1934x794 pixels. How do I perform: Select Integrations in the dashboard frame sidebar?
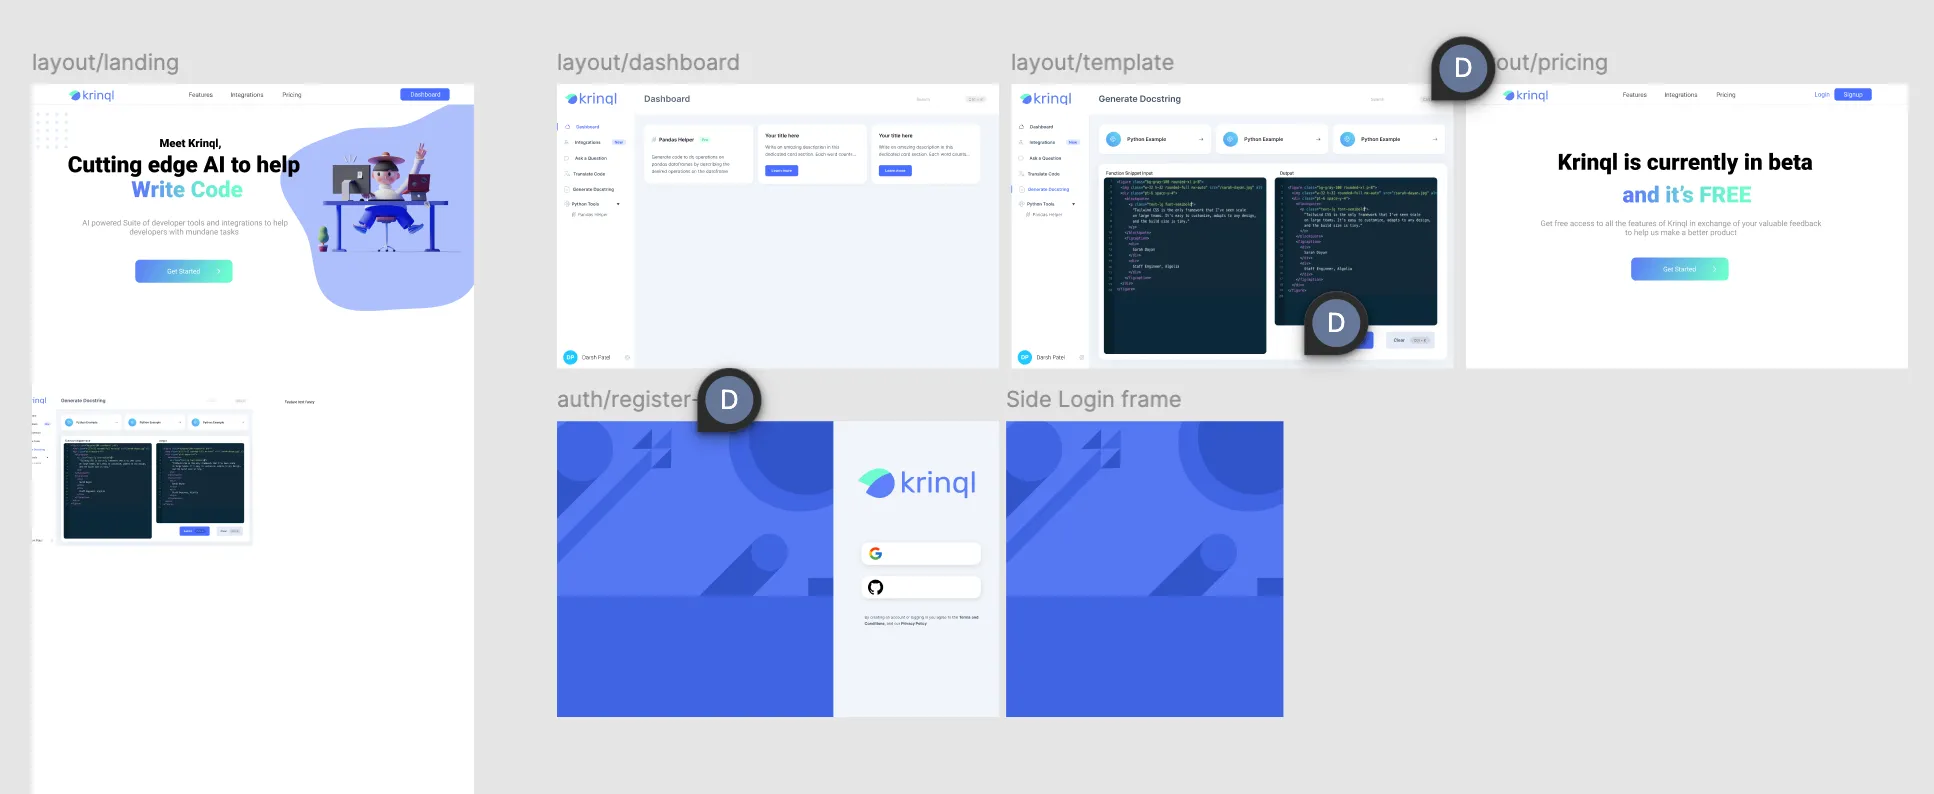587,142
